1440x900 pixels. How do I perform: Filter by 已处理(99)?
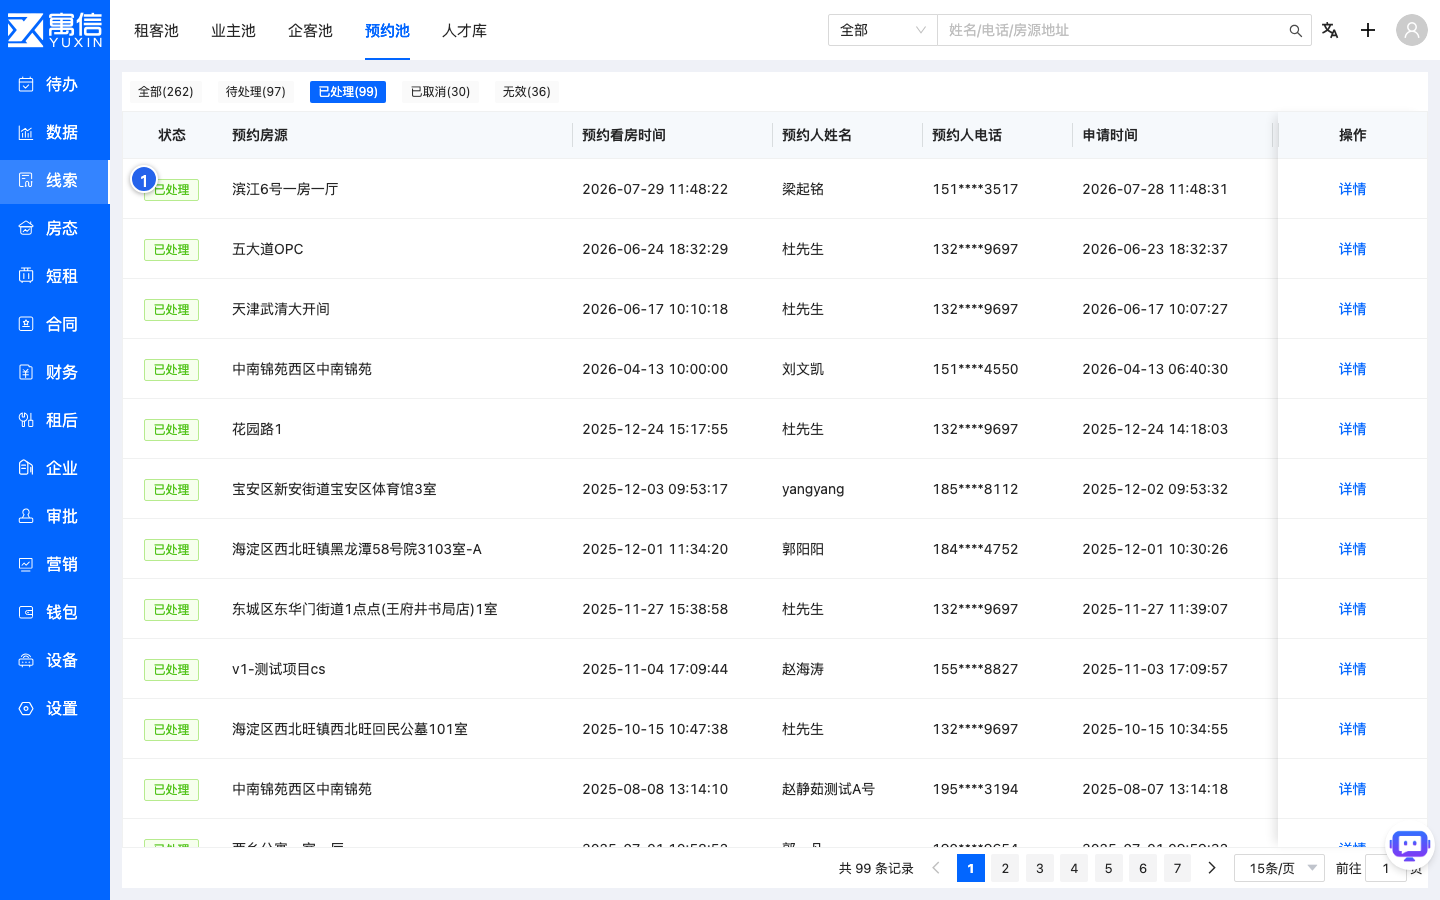[x=348, y=92]
